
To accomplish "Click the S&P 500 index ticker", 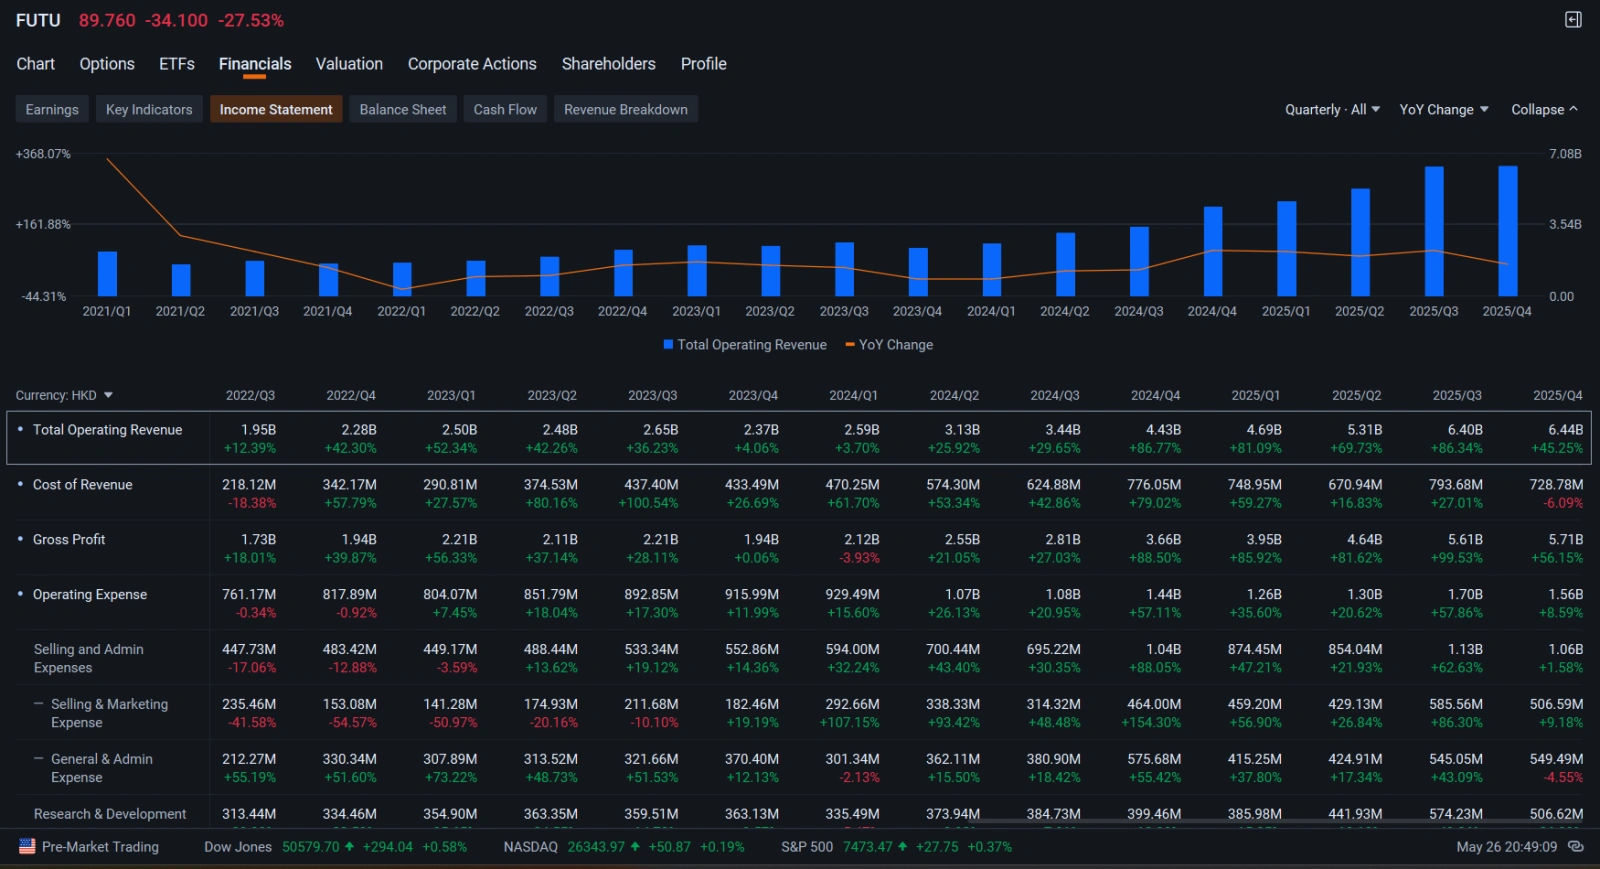I will (896, 846).
